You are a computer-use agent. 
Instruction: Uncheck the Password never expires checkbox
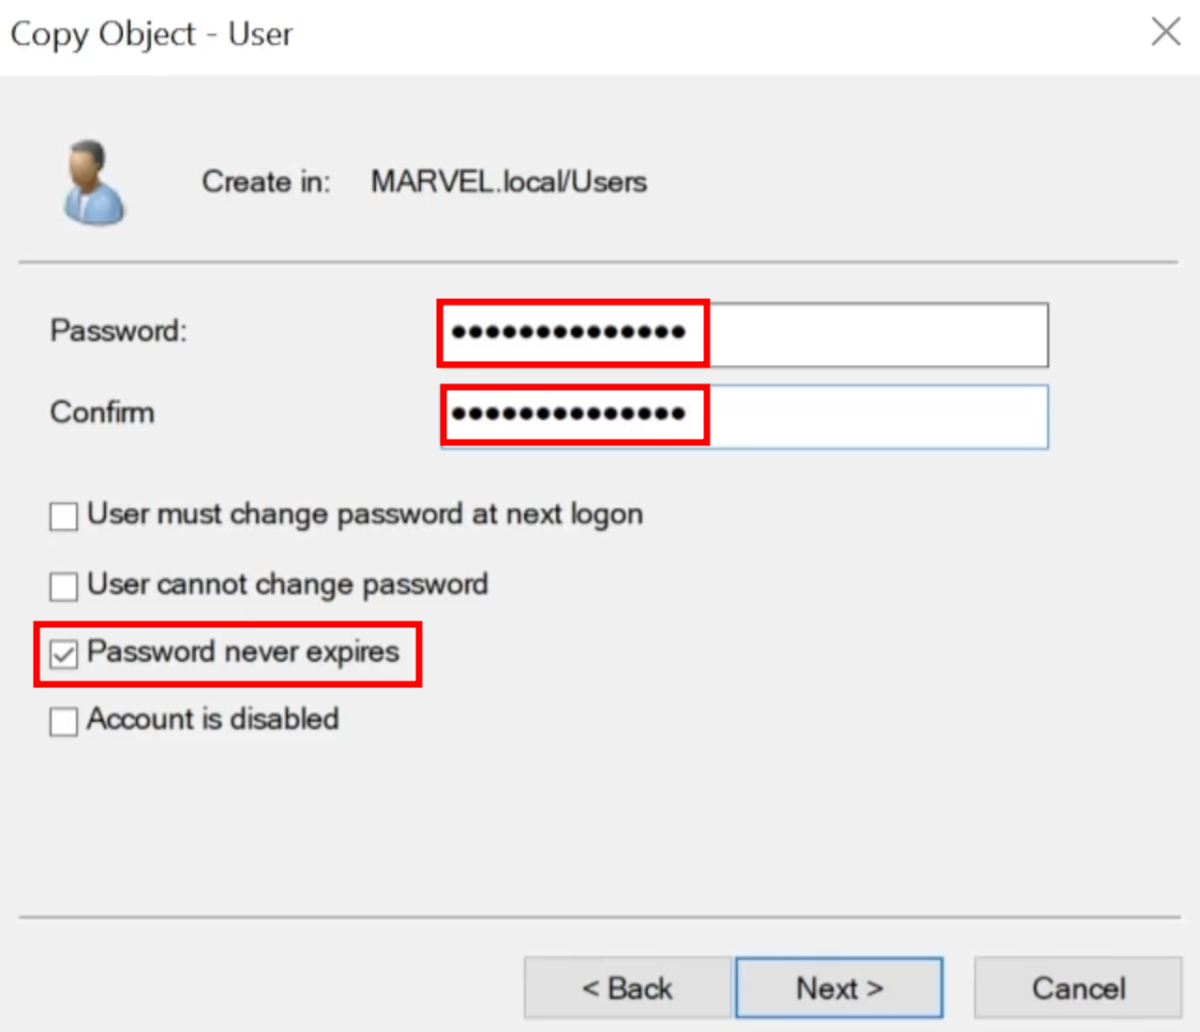pyautogui.click(x=64, y=654)
